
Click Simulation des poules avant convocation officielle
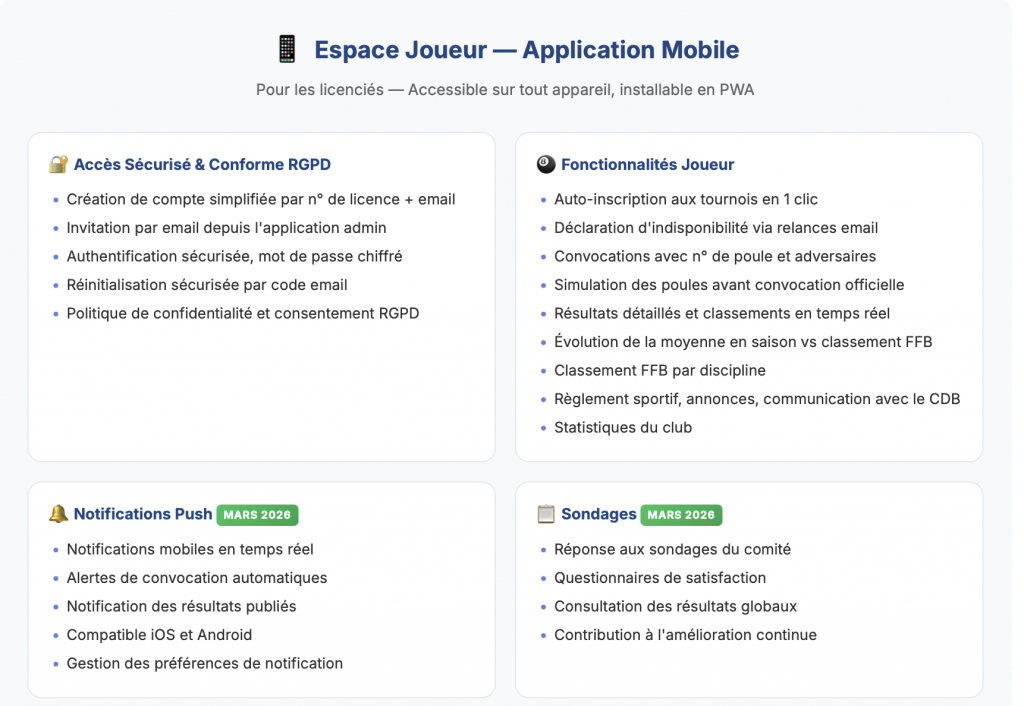[728, 285]
